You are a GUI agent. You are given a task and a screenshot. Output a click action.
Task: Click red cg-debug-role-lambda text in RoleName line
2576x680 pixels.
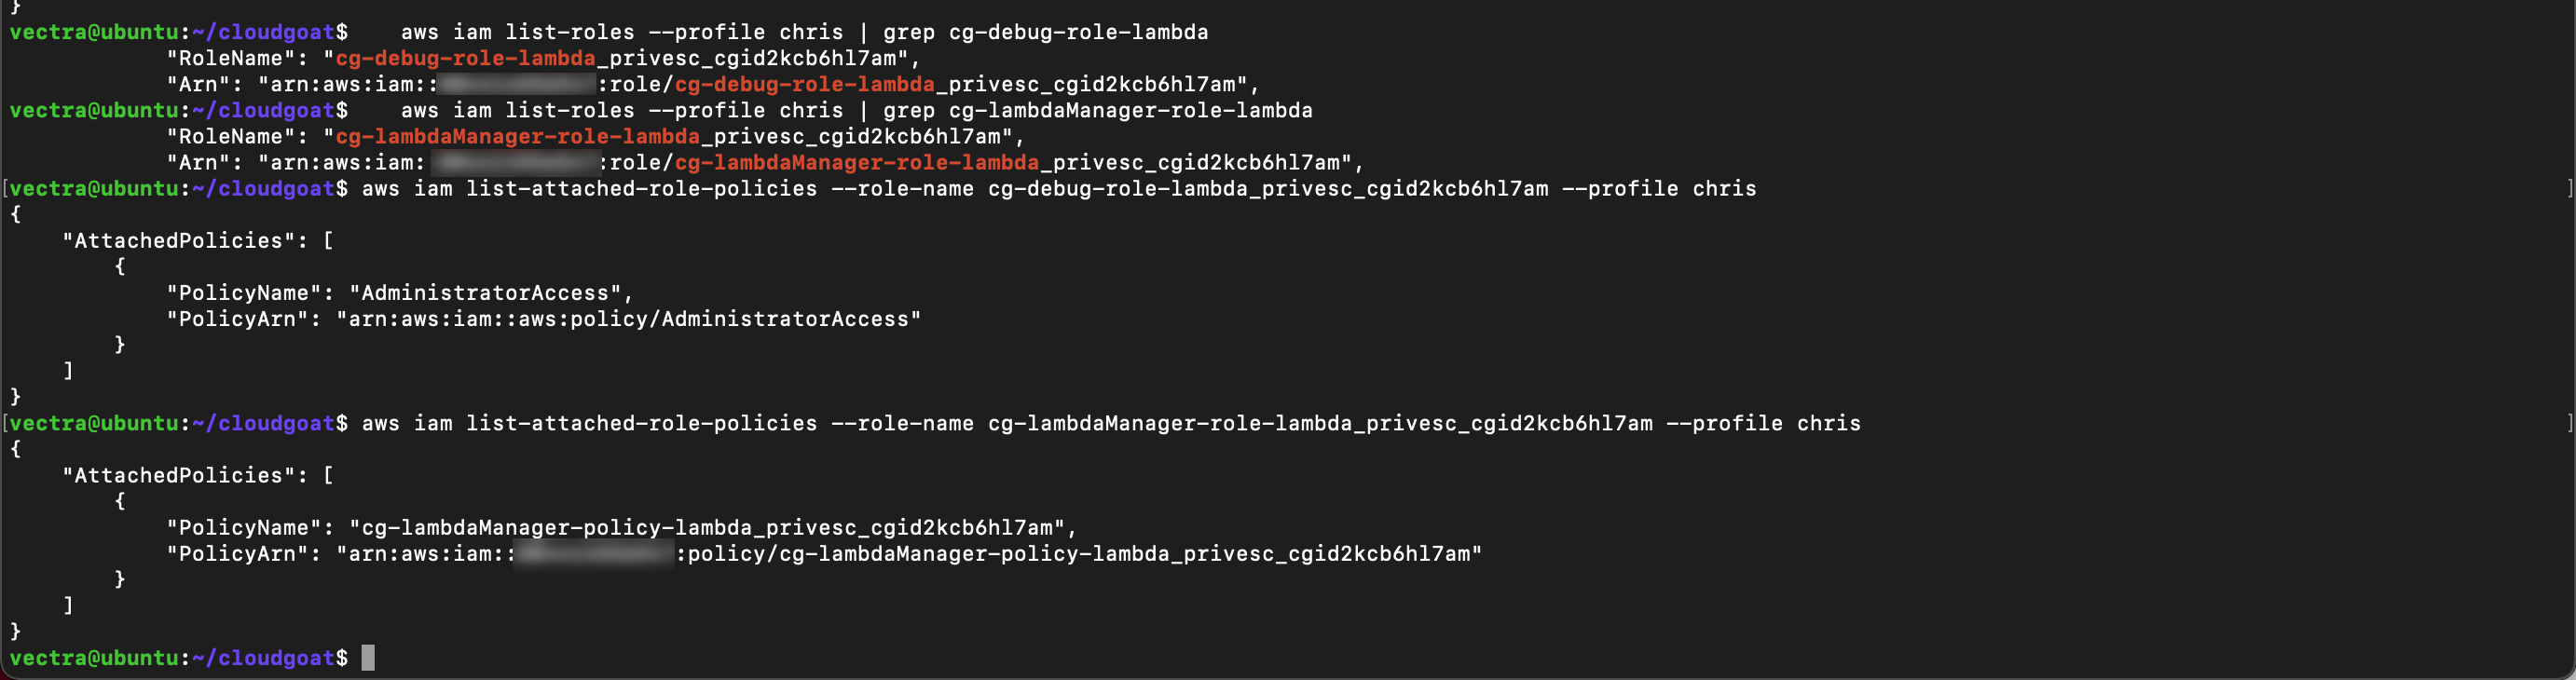coord(465,58)
